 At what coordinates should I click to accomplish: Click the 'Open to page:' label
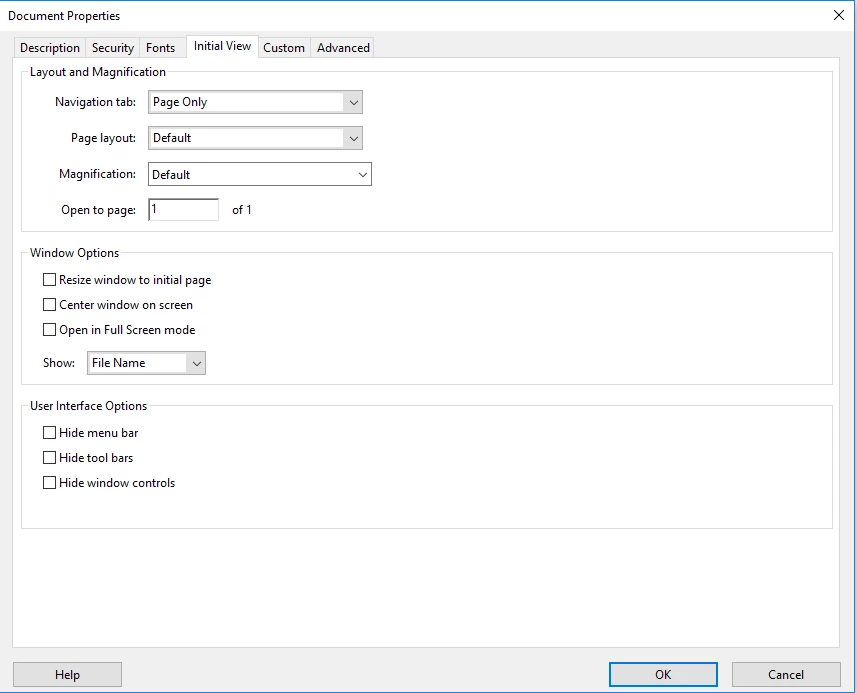point(98,210)
